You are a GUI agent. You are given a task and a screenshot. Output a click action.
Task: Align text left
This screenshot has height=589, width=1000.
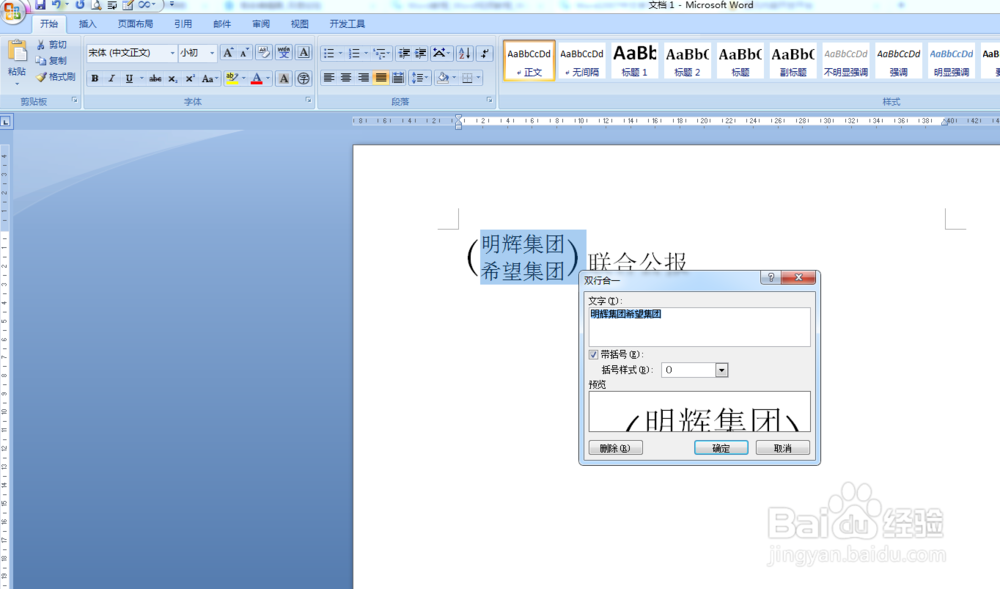329,78
